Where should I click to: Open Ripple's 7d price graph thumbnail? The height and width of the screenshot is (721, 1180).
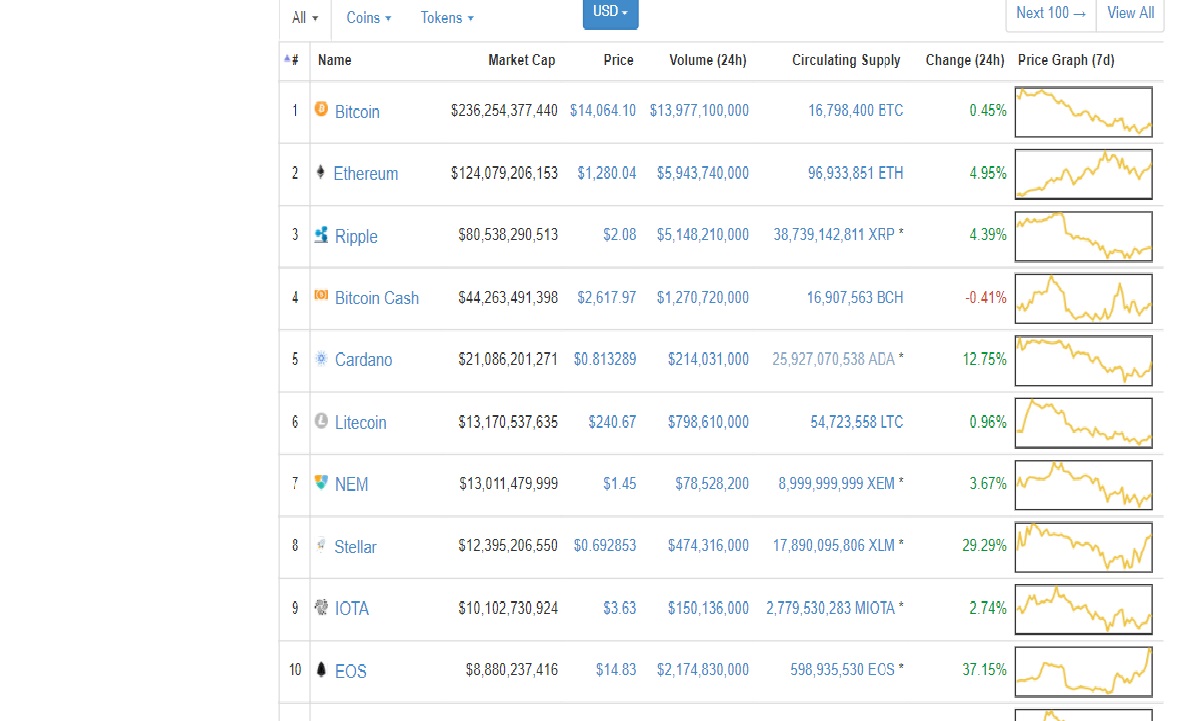click(1083, 236)
